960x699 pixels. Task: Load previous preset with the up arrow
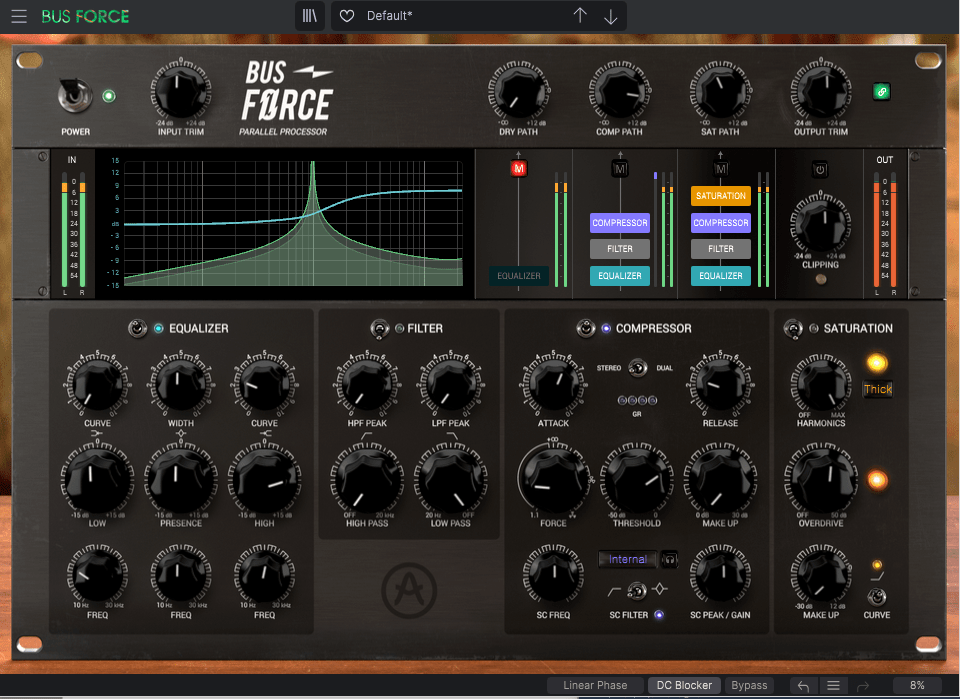[580, 16]
